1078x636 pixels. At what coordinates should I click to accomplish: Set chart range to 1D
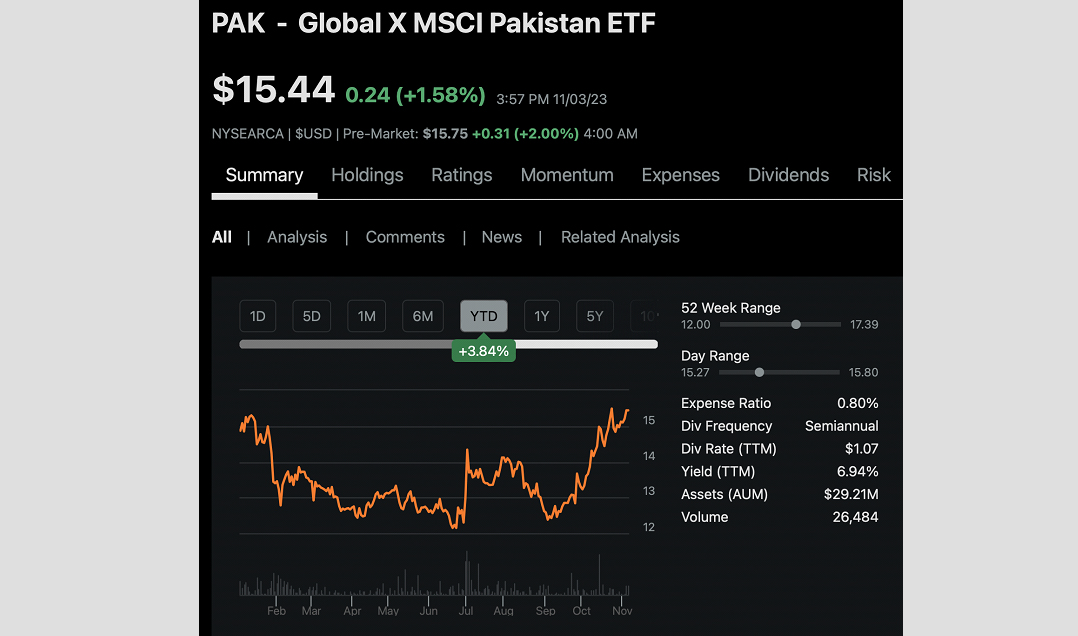[257, 316]
